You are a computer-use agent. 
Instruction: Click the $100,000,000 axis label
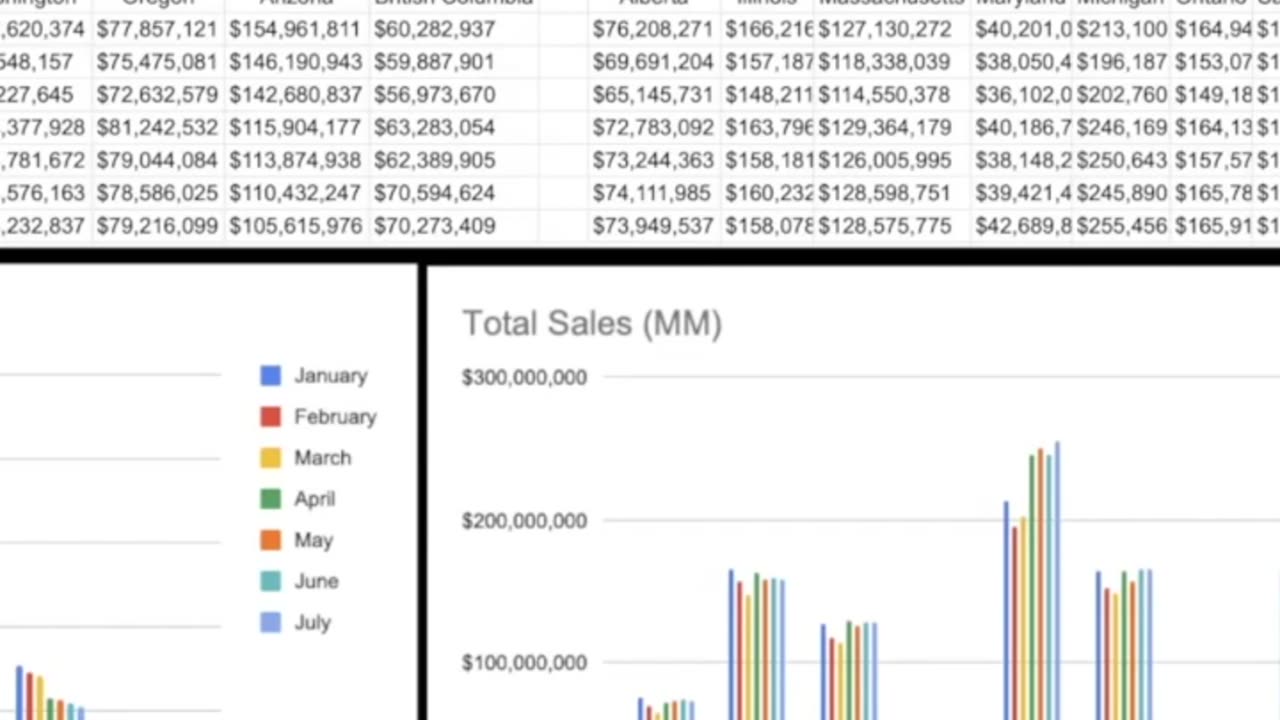tap(524, 662)
